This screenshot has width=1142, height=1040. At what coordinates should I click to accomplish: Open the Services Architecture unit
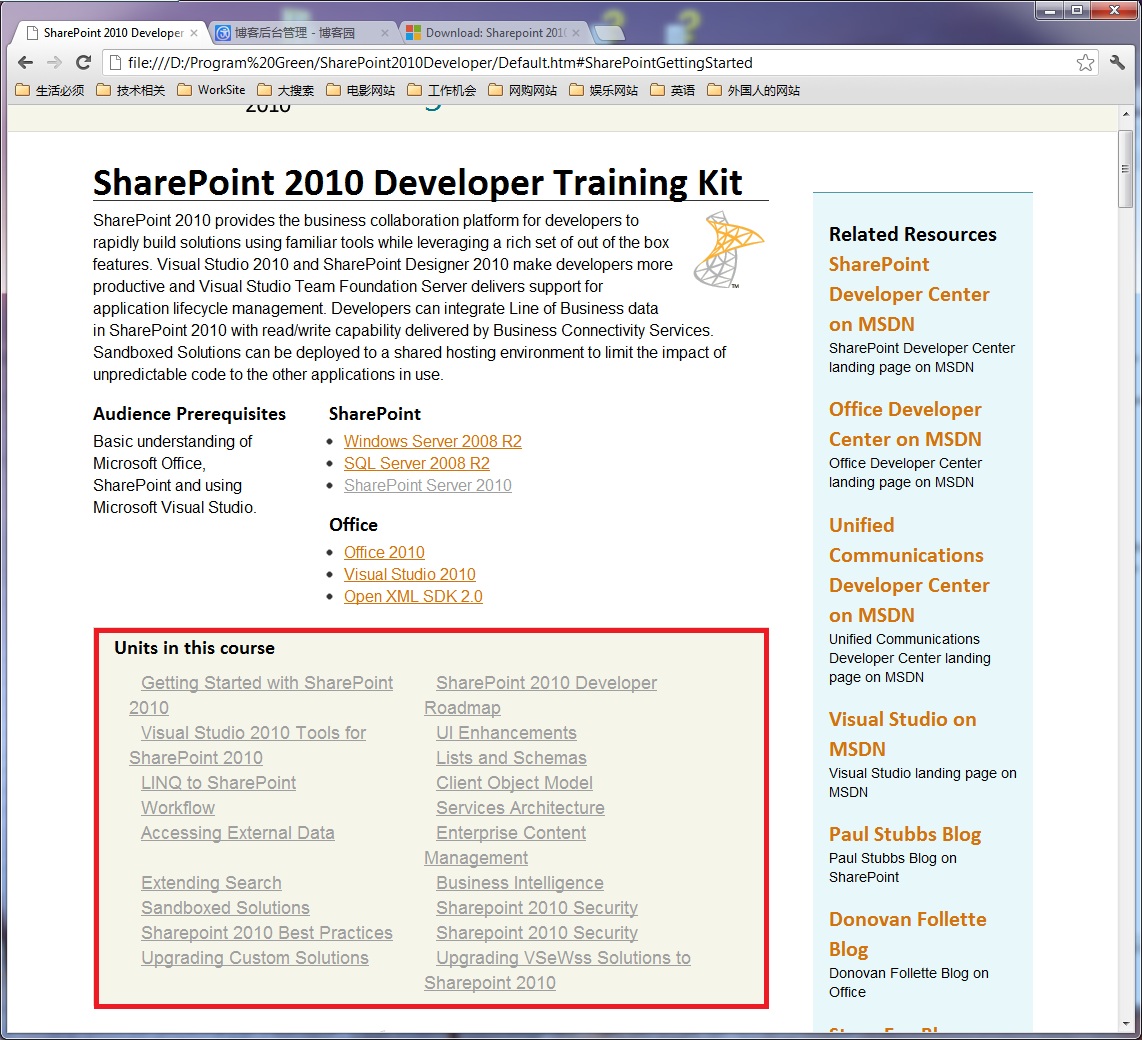520,808
